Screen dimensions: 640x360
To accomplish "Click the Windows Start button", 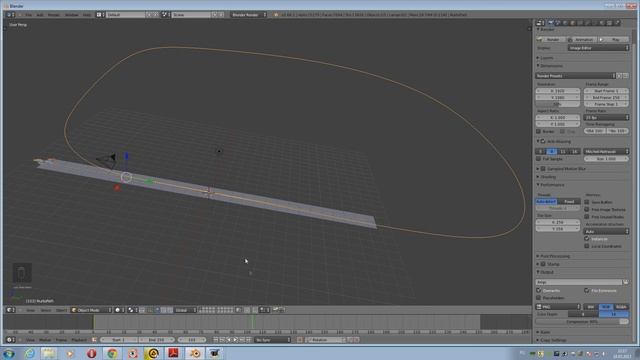I will click(x=8, y=353).
